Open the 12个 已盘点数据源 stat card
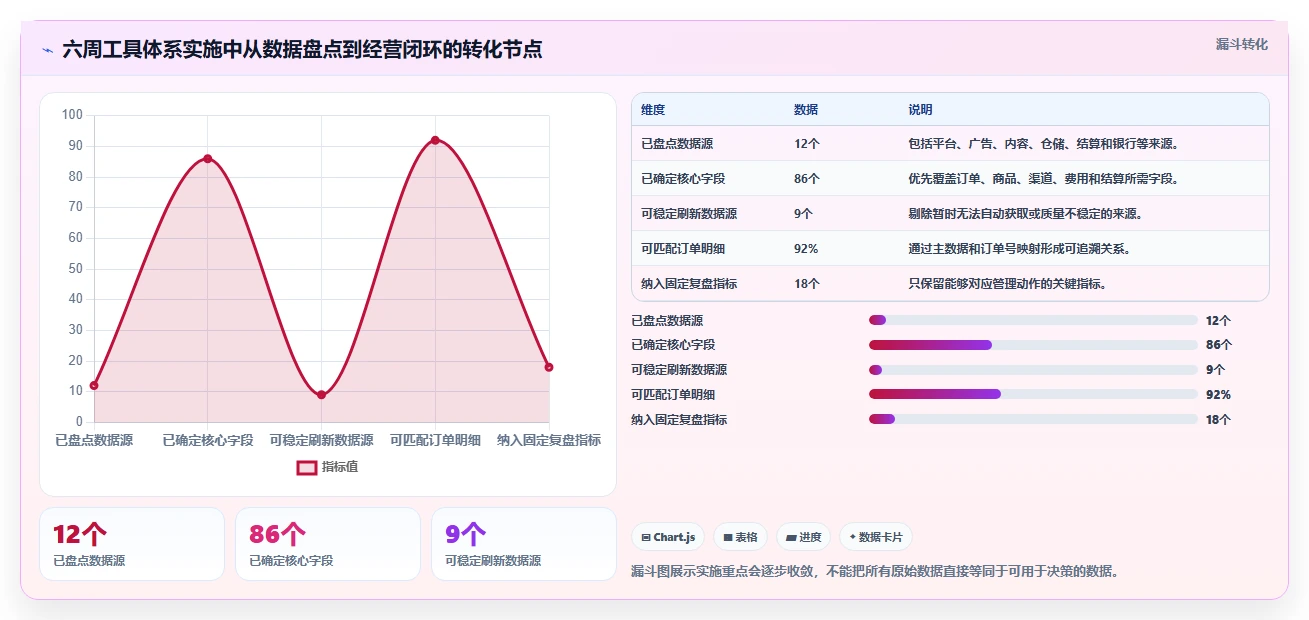 tap(132, 544)
